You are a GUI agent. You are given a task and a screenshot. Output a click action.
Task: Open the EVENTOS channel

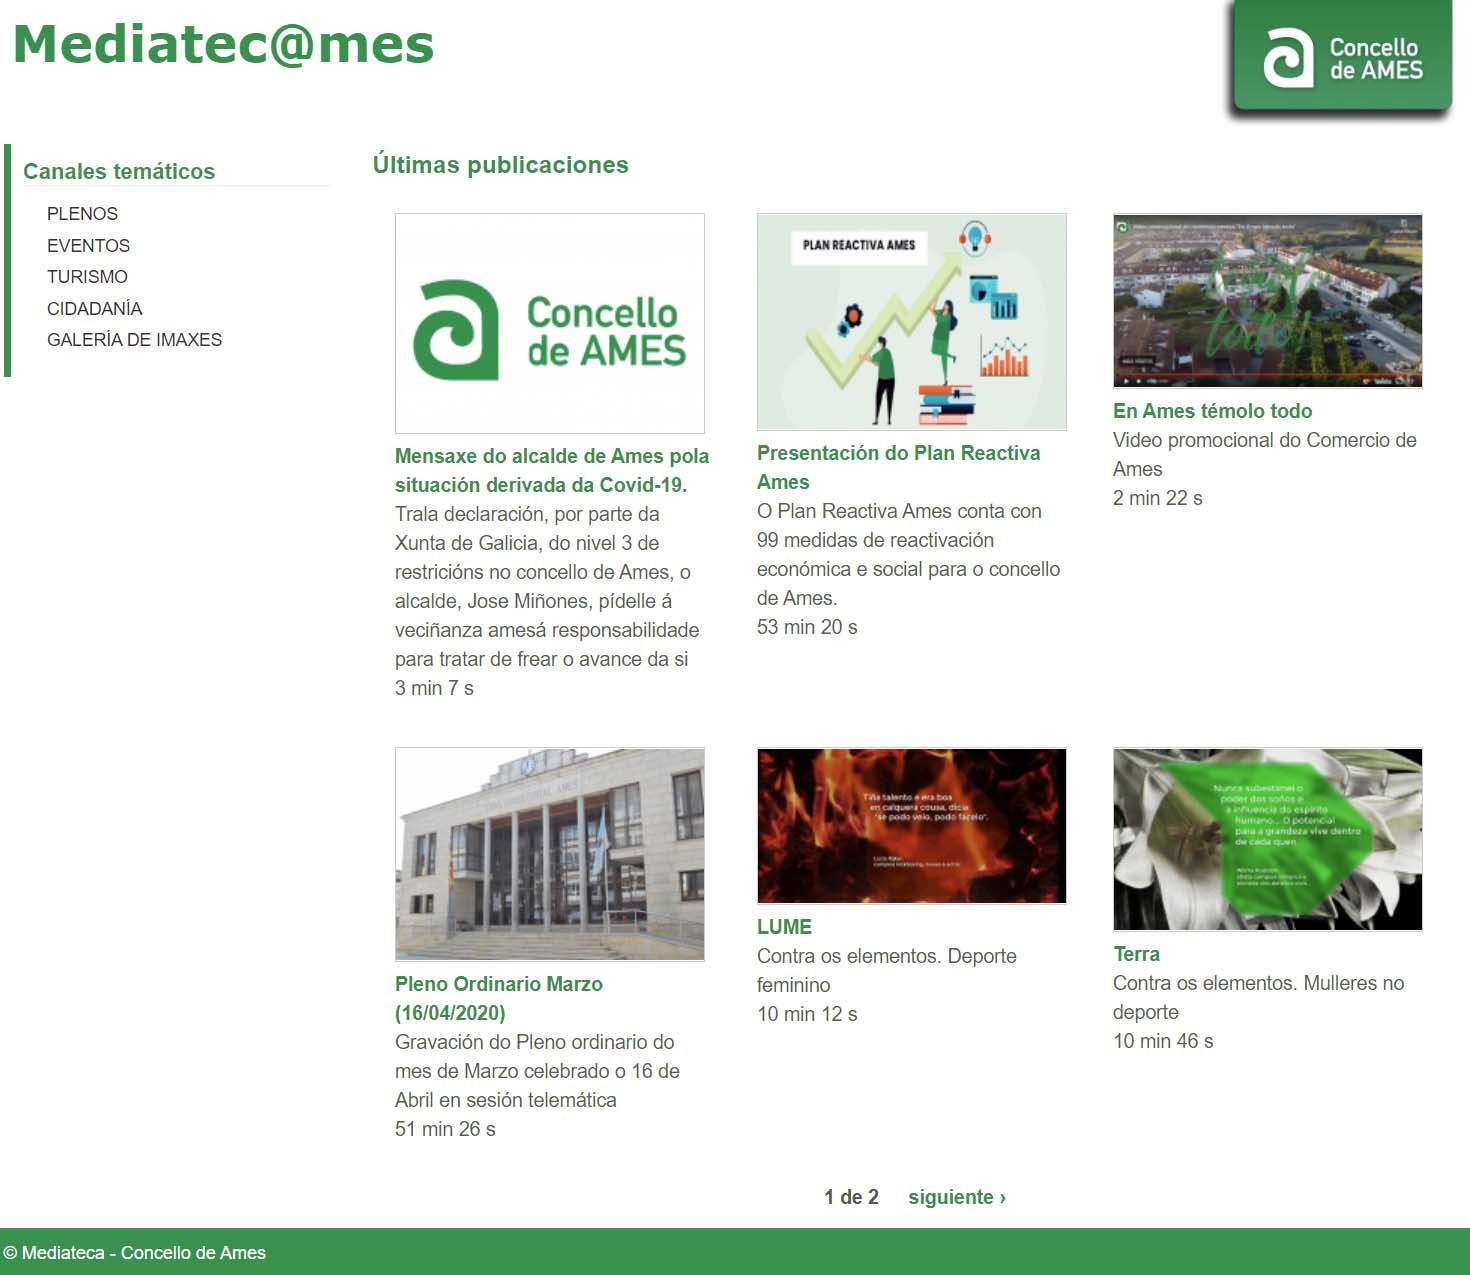tap(88, 246)
